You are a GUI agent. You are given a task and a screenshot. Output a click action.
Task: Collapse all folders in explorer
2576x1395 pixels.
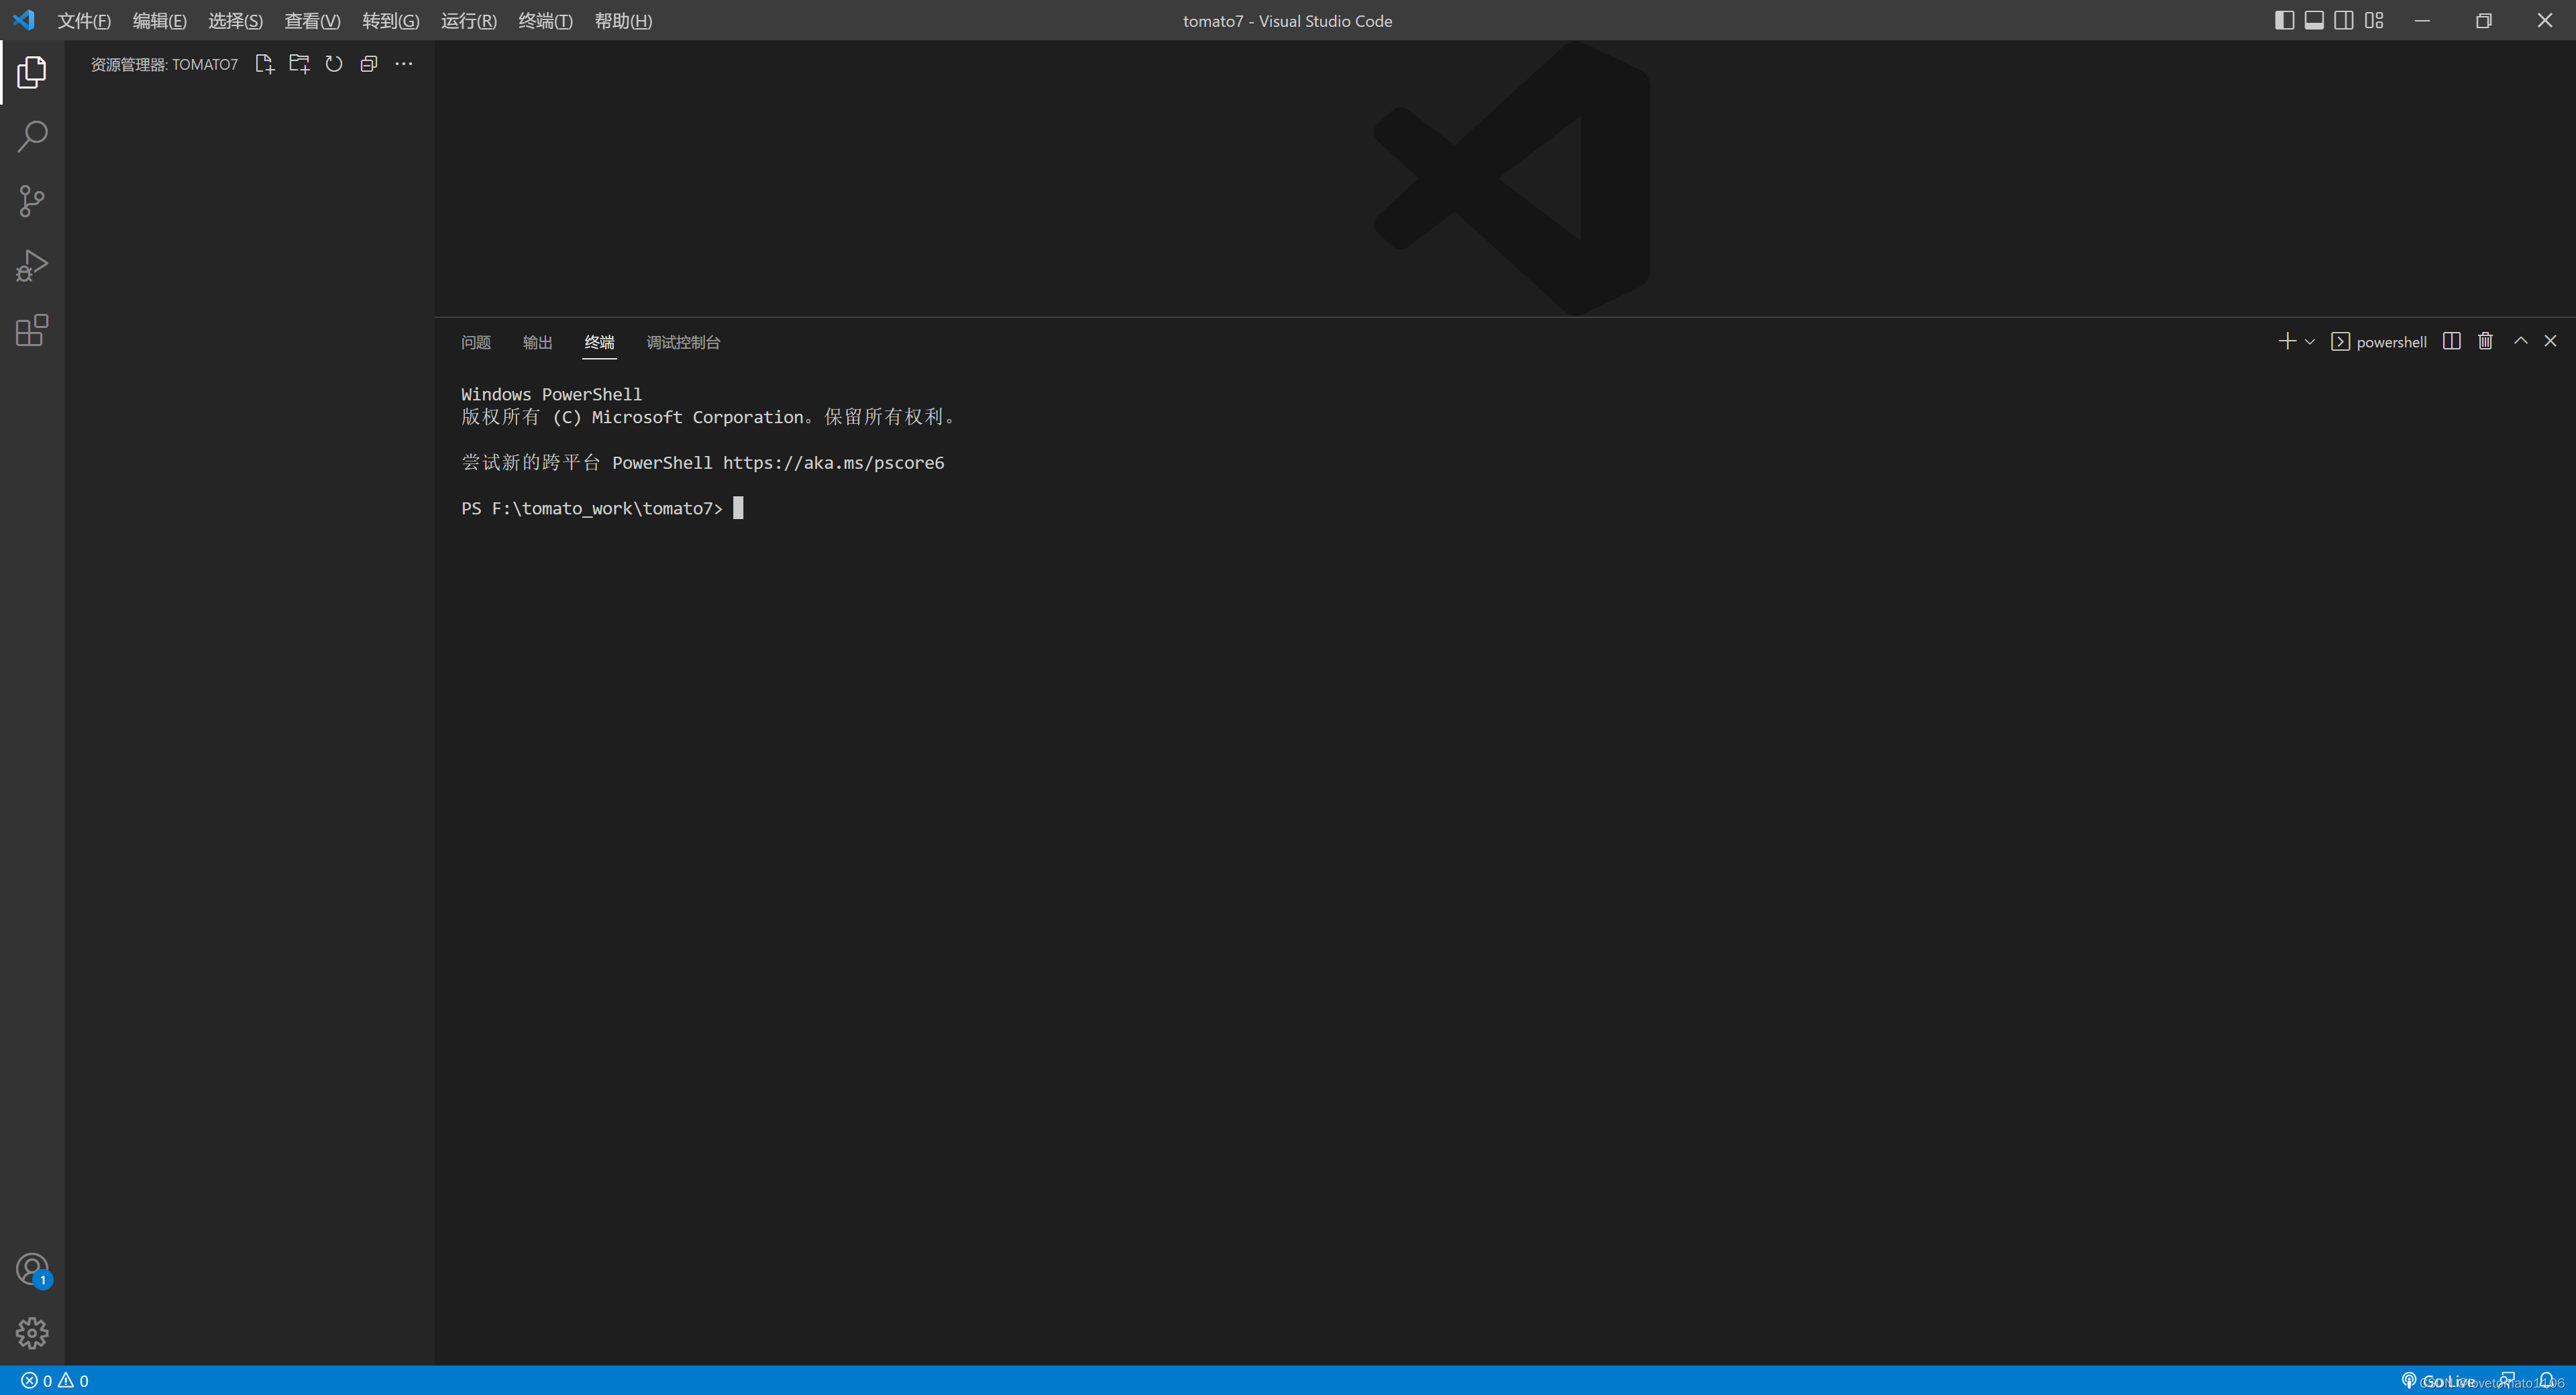click(369, 64)
